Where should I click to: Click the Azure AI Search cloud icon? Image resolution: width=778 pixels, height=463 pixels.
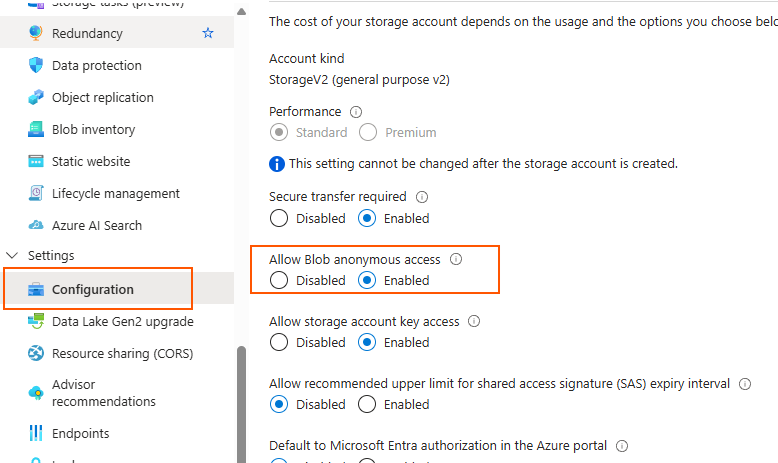[36, 225]
